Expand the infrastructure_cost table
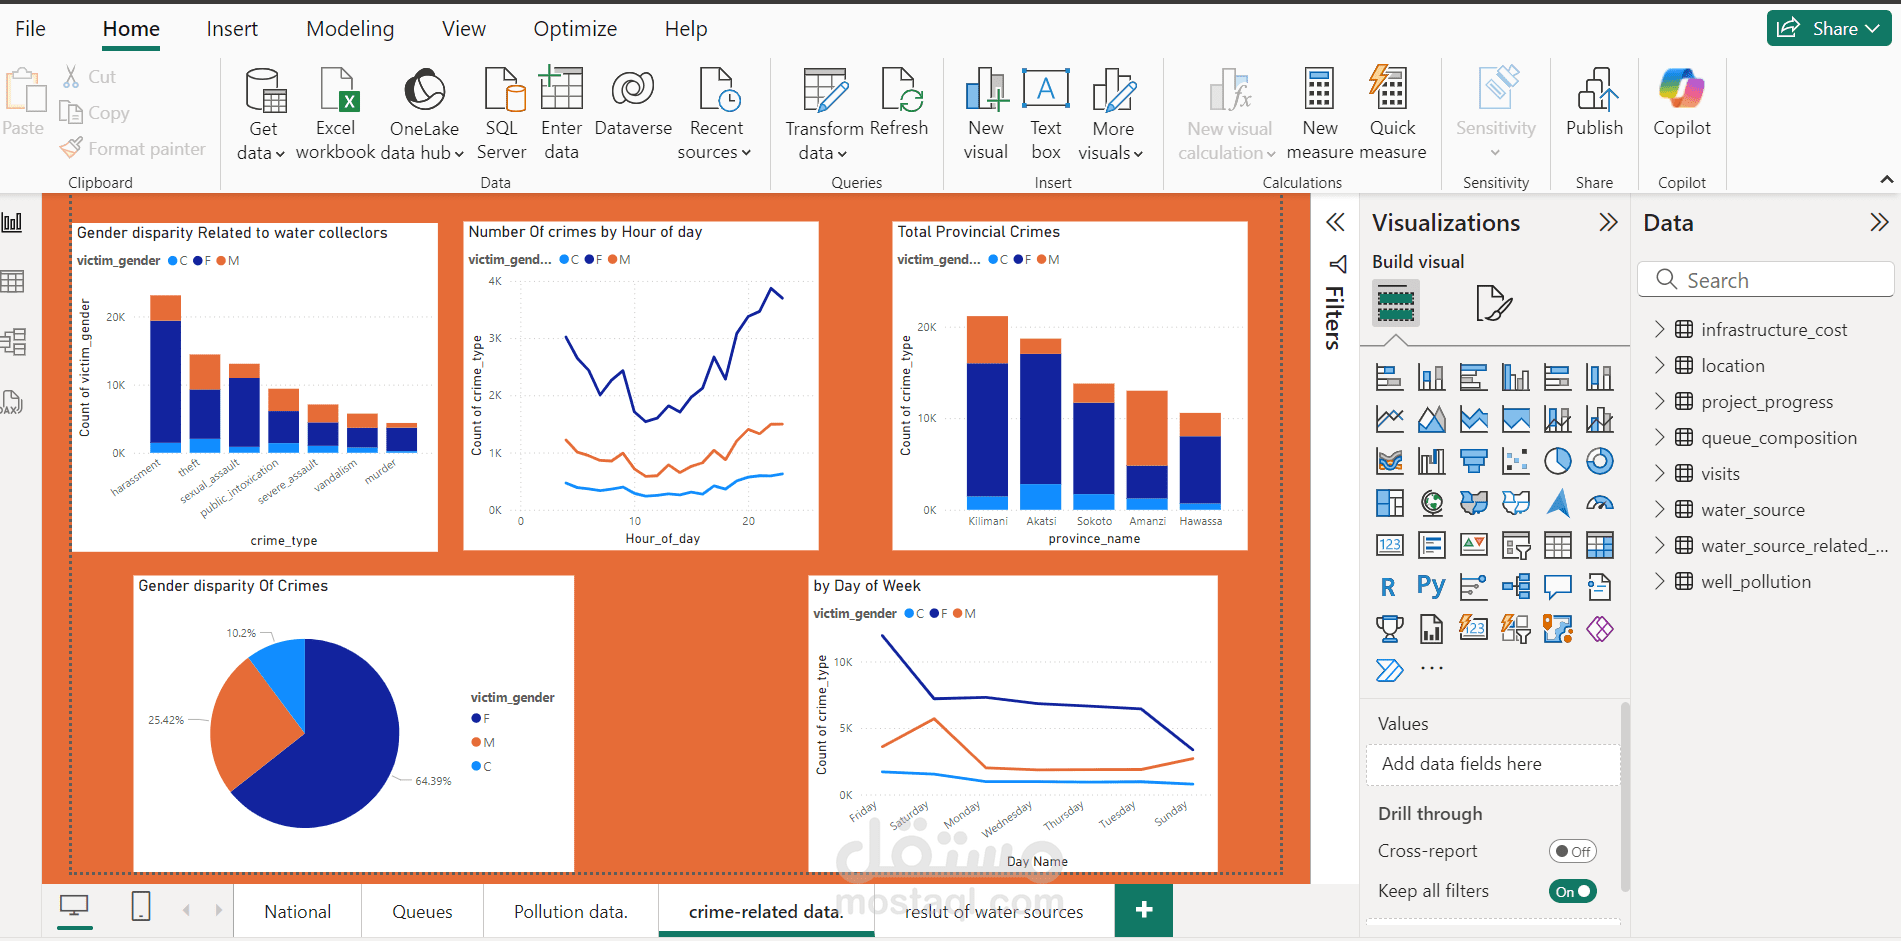Viewport: 1901px width, 941px height. click(x=1660, y=329)
